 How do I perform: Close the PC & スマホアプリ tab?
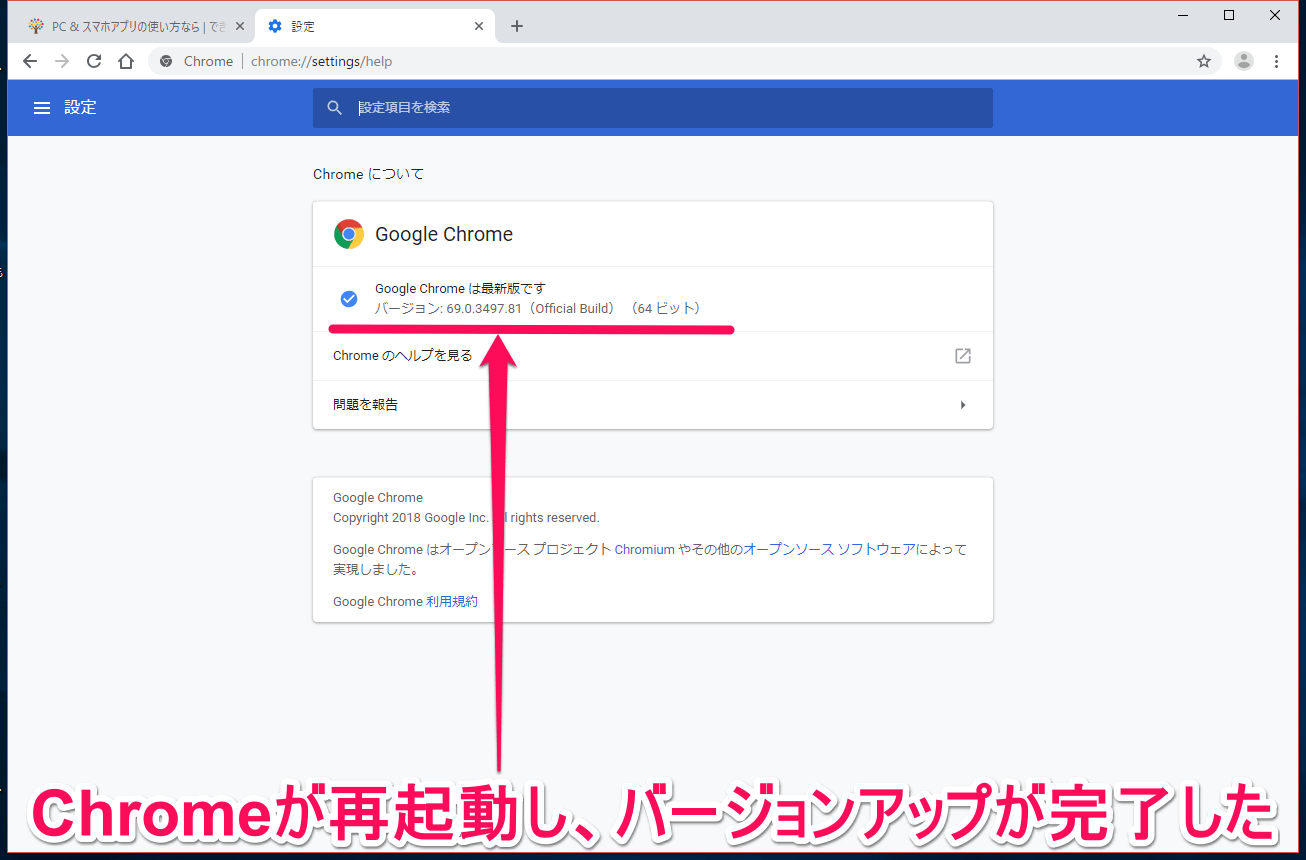(x=240, y=26)
